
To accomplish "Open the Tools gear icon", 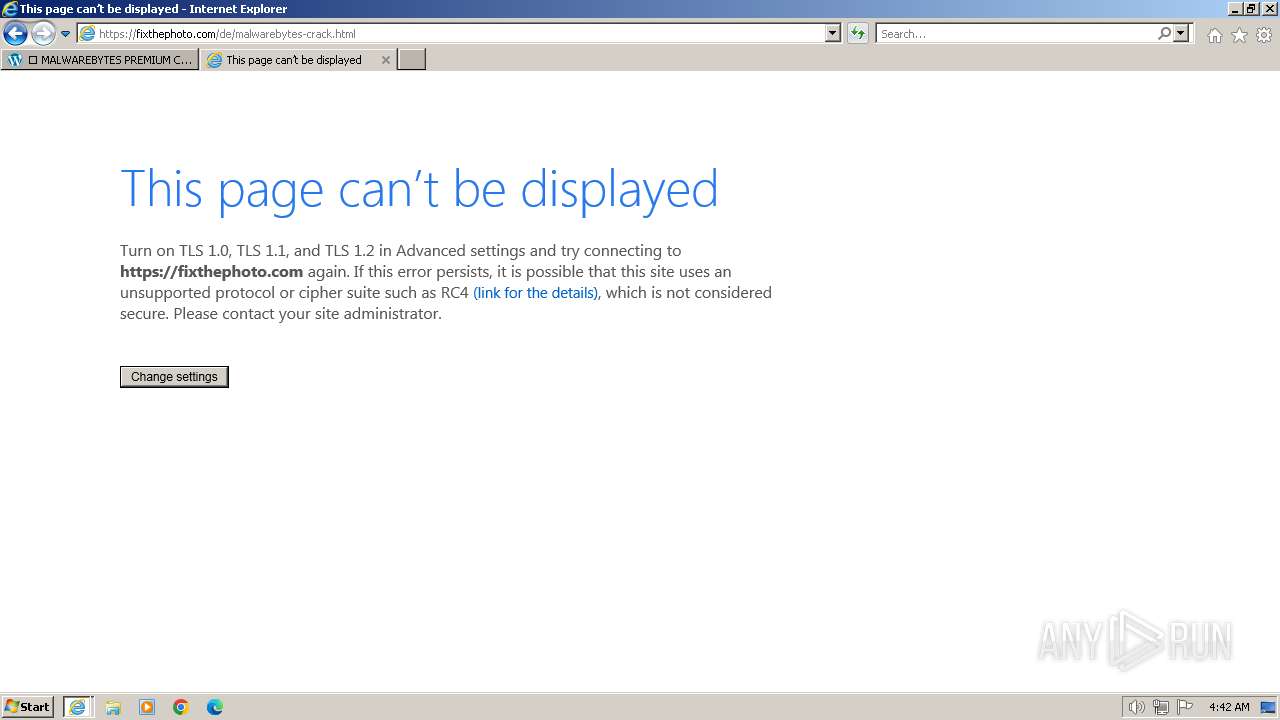I will click(1264, 35).
